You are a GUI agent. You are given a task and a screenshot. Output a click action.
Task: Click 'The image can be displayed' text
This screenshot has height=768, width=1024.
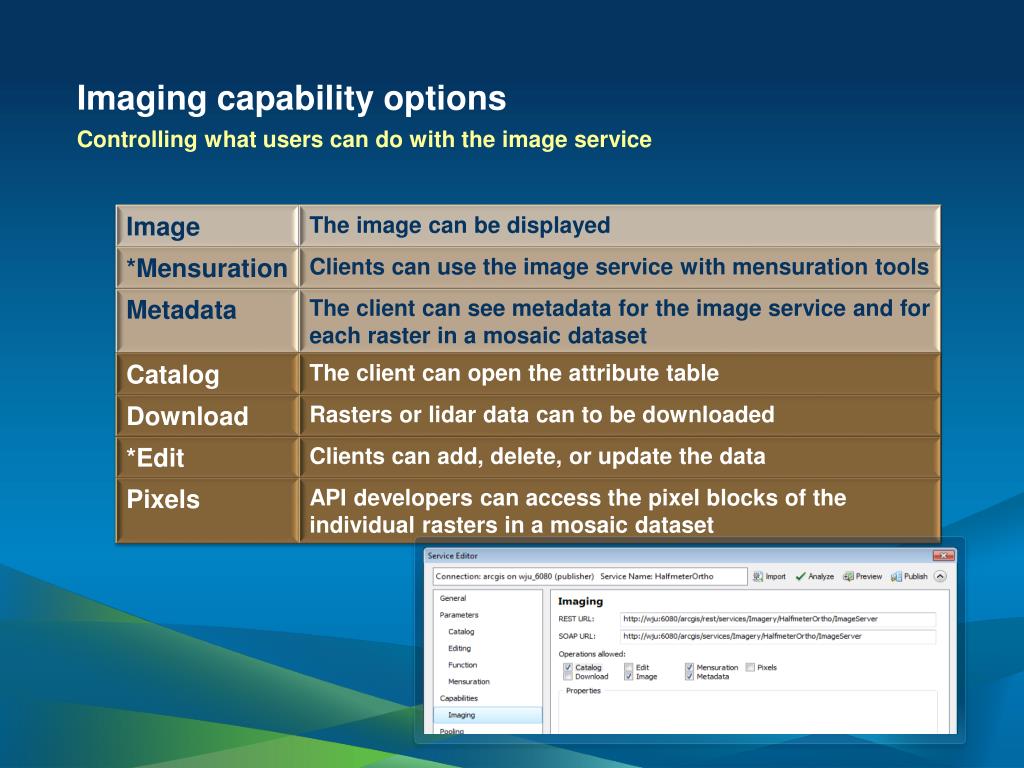(460, 225)
